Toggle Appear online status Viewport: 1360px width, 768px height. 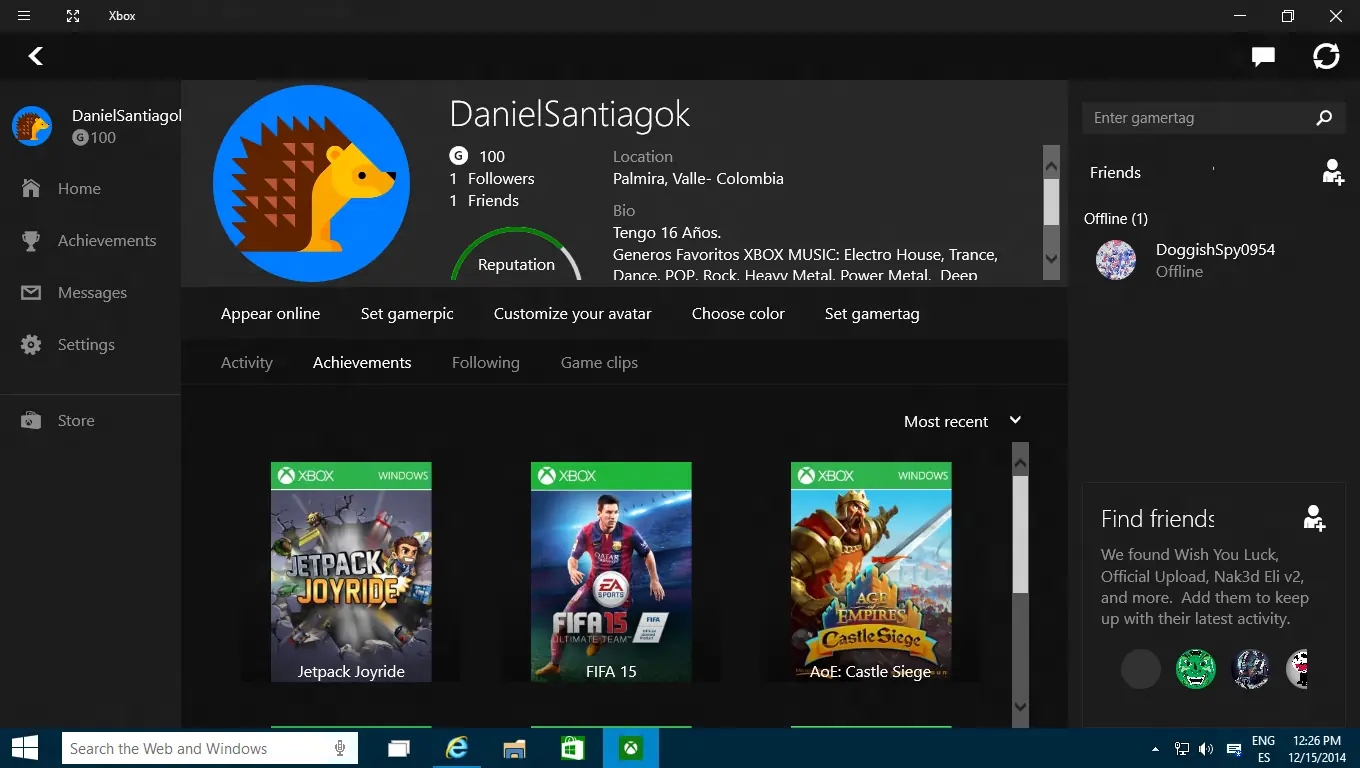270,313
